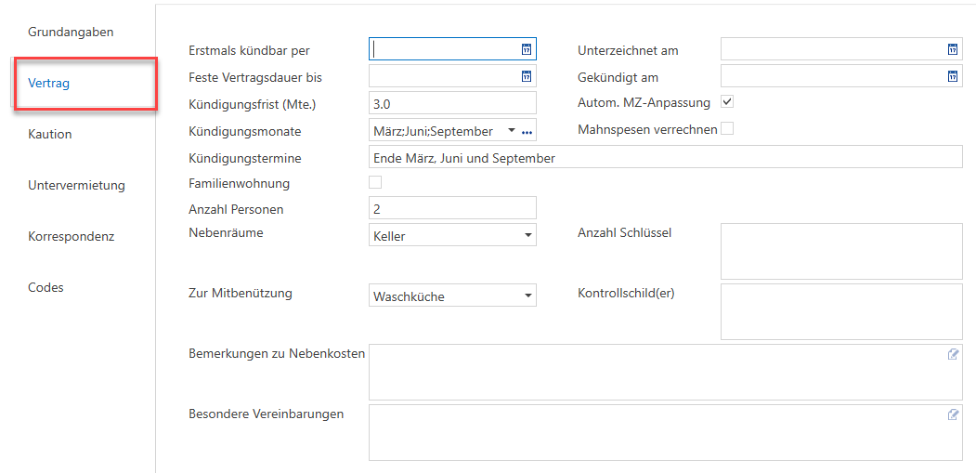The height and width of the screenshot is (473, 976).
Task: Open calendar picker for Erstmals kündbar per
Action: coord(526,49)
